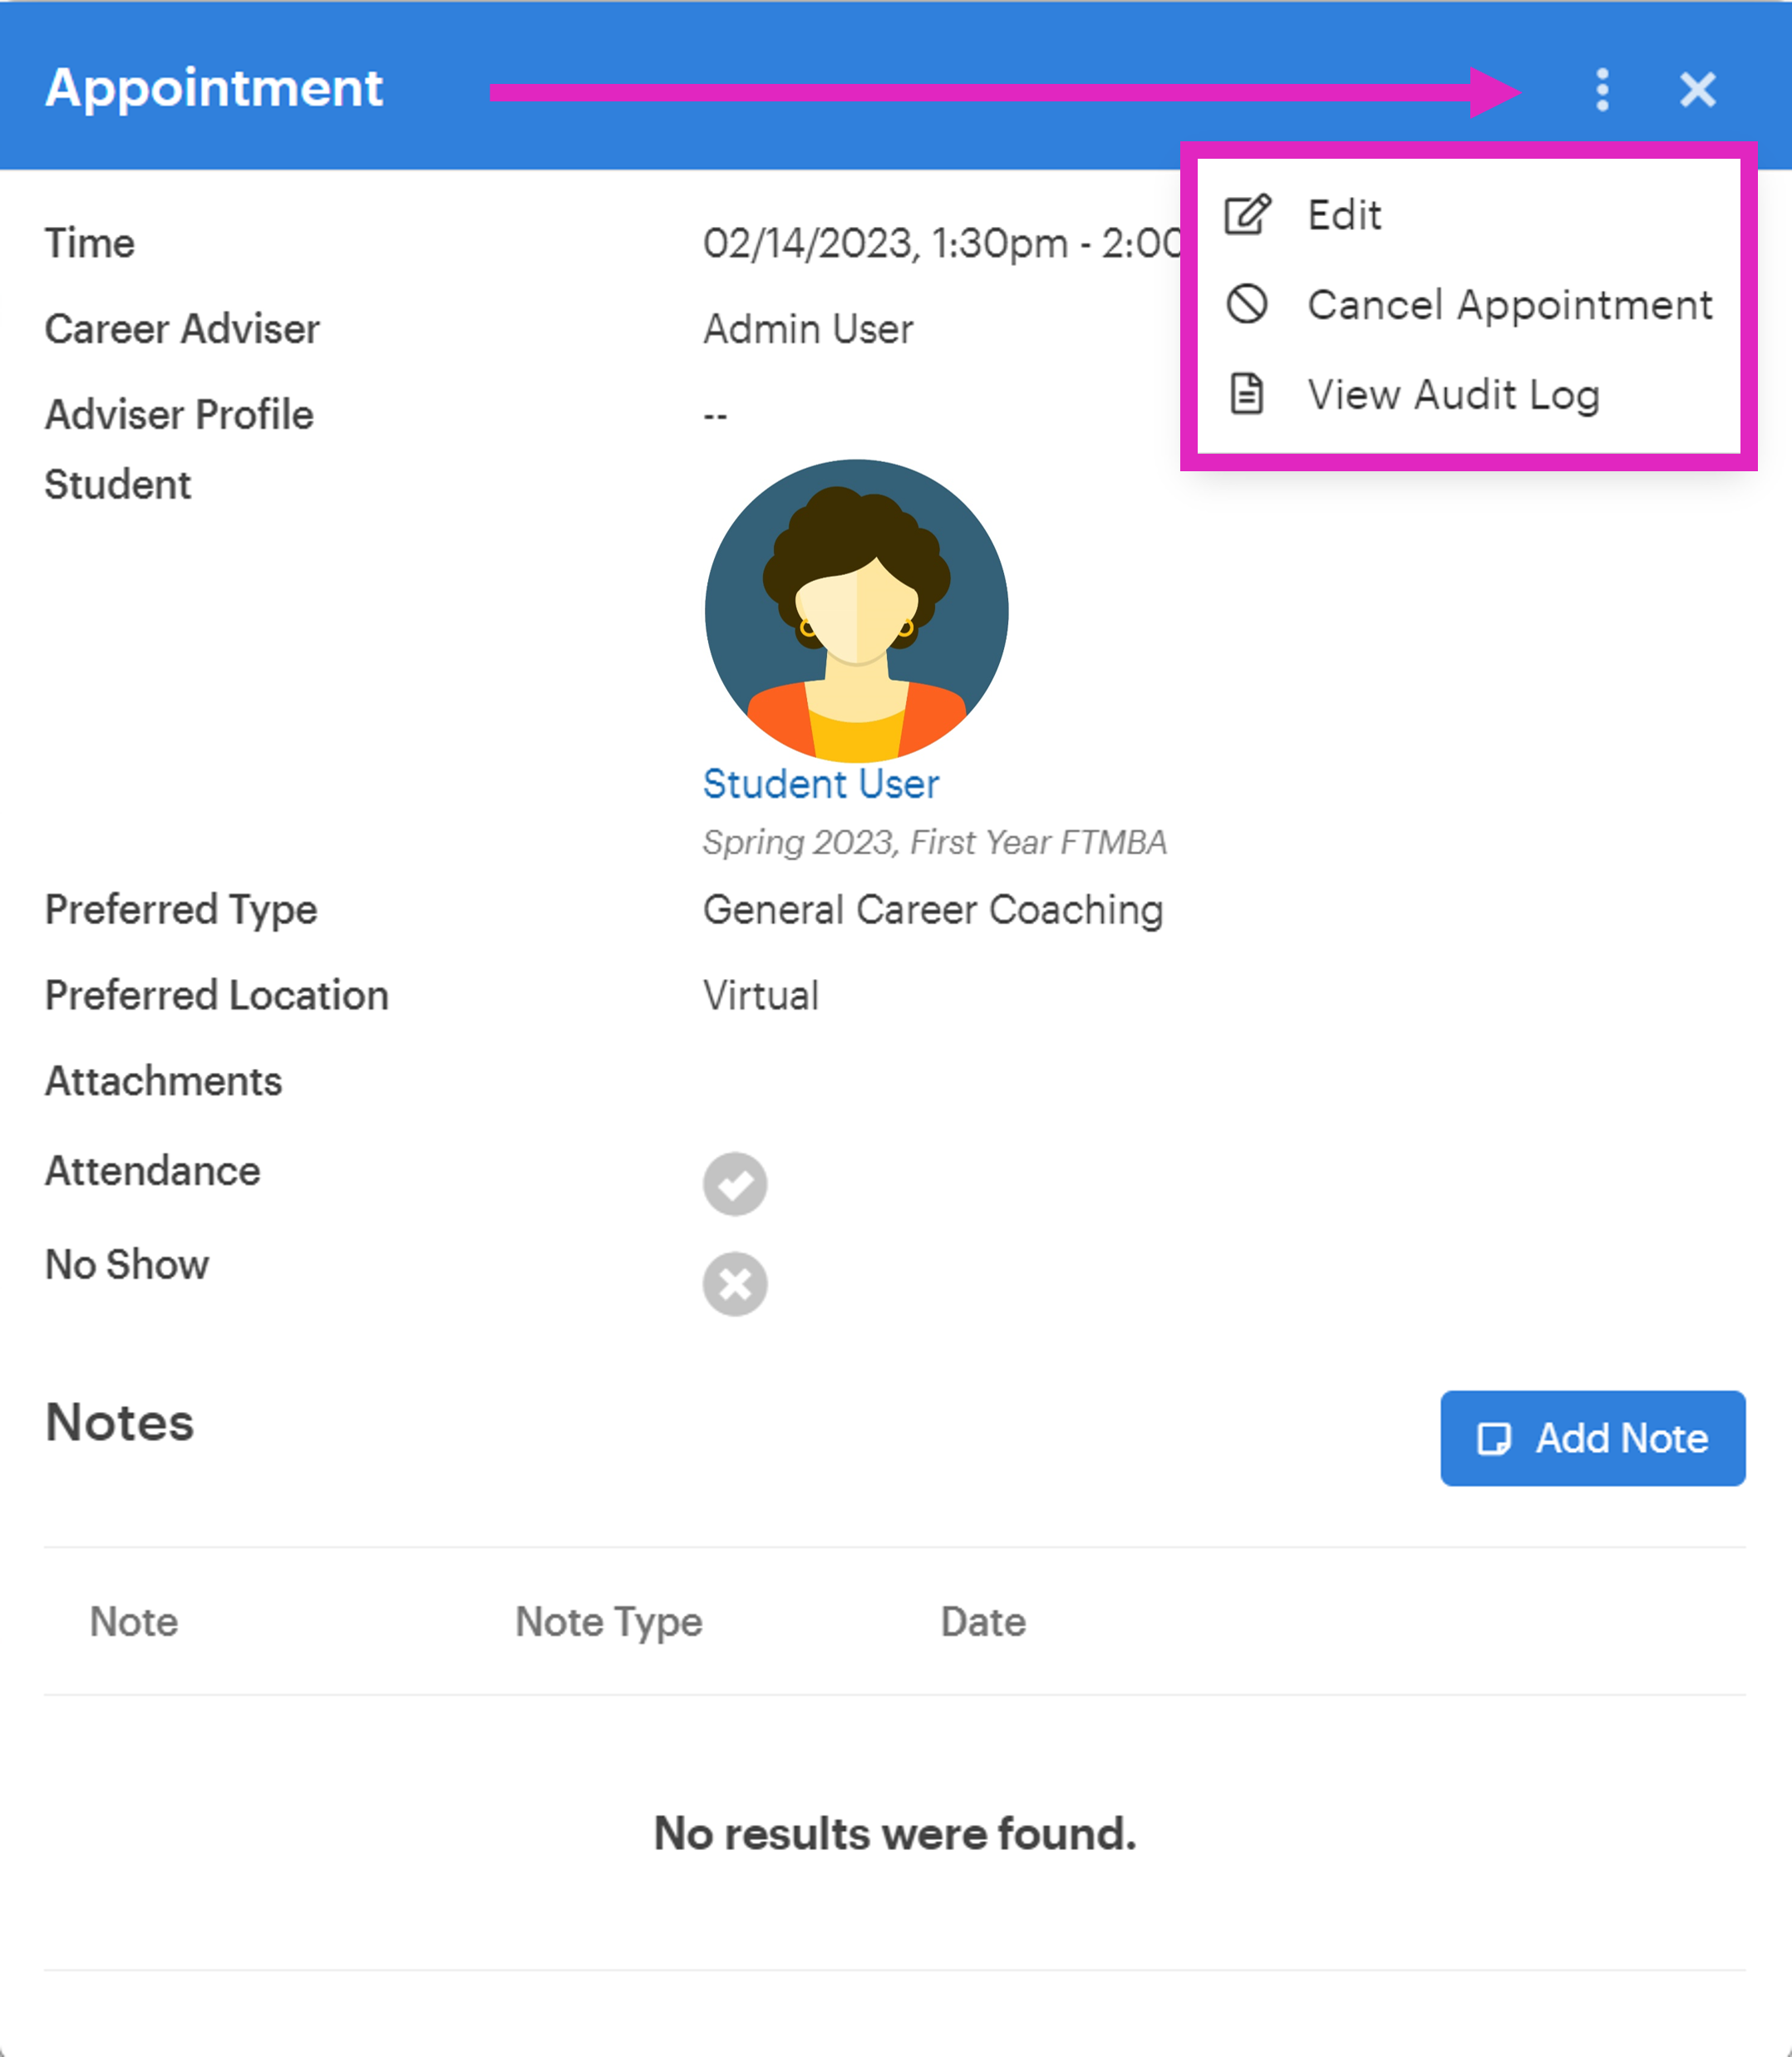Mark Attendance with checkmark toggle
This screenshot has height=2057, width=1792.
[735, 1184]
